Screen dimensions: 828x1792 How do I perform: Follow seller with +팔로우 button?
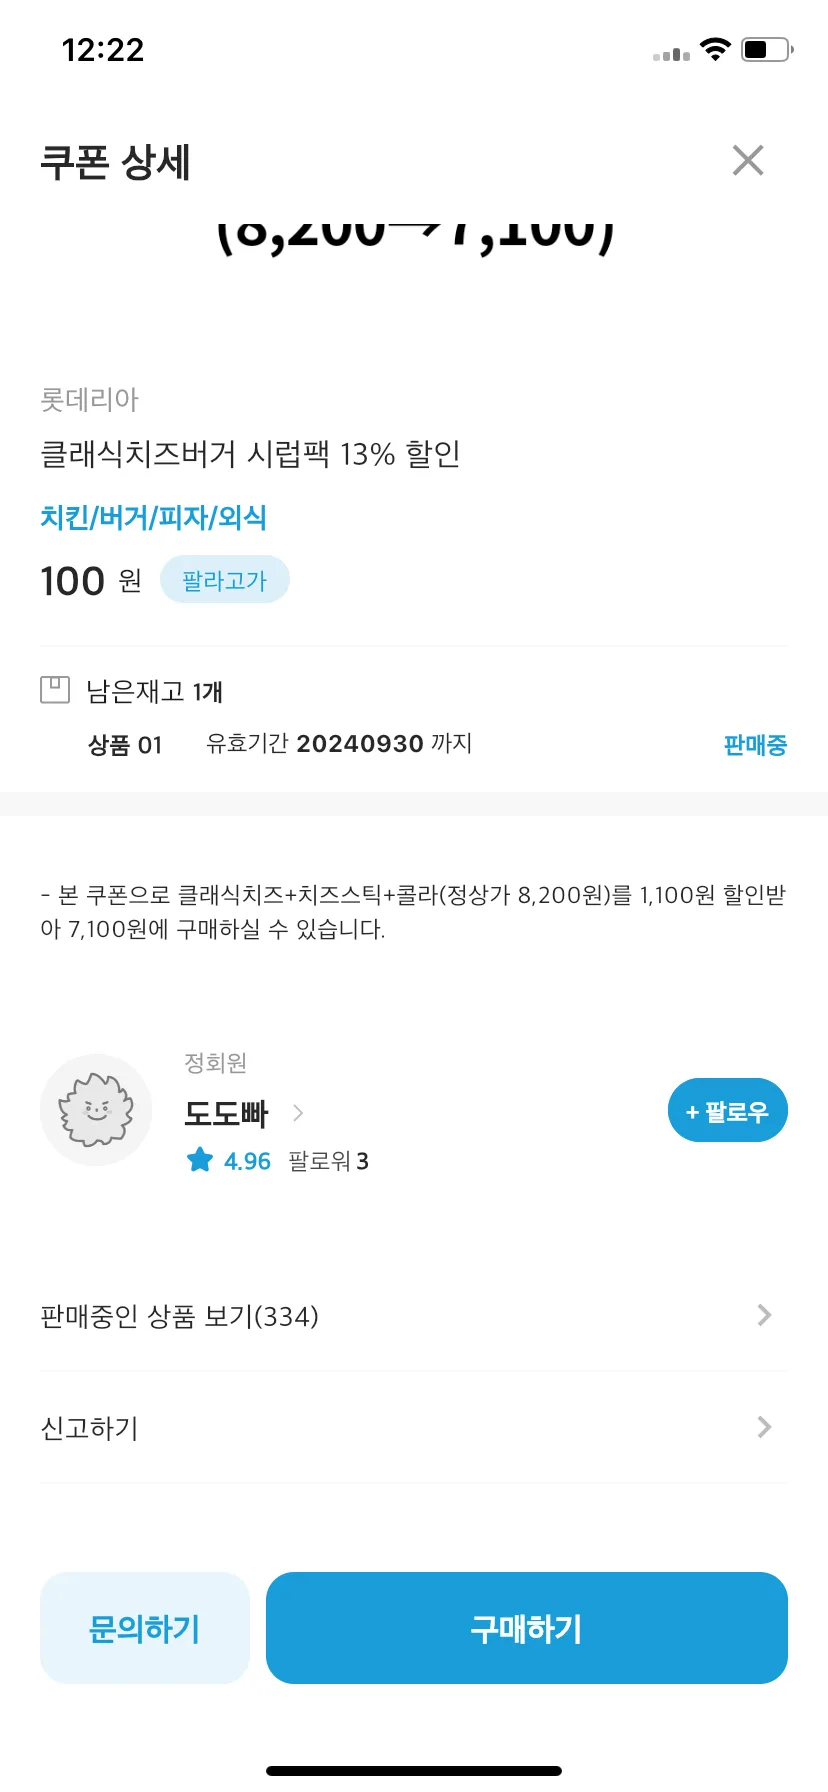click(727, 1110)
